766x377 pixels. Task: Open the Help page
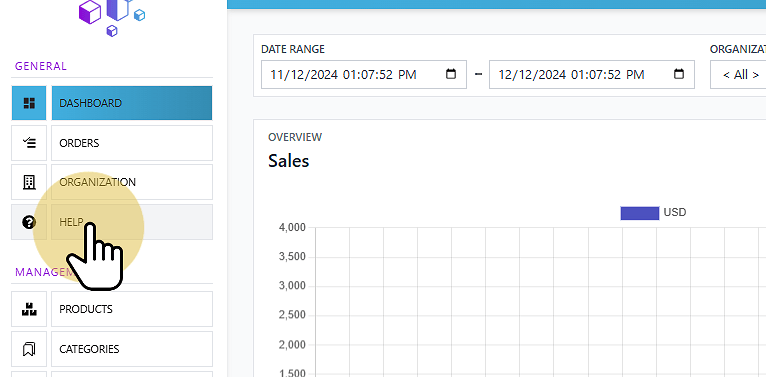[x=132, y=222]
